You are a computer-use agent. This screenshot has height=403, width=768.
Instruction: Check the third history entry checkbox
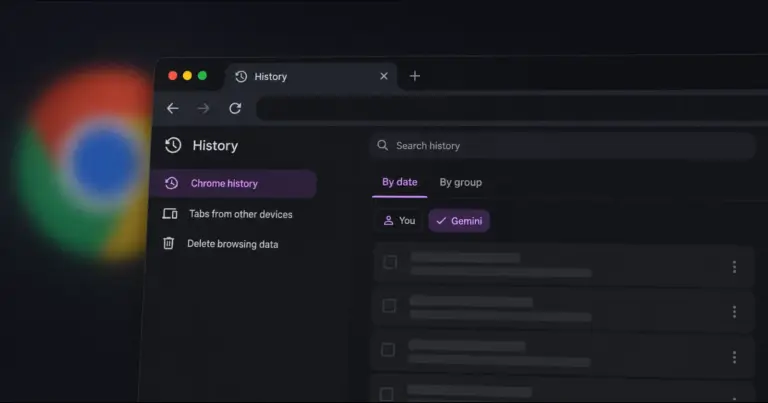click(x=388, y=350)
